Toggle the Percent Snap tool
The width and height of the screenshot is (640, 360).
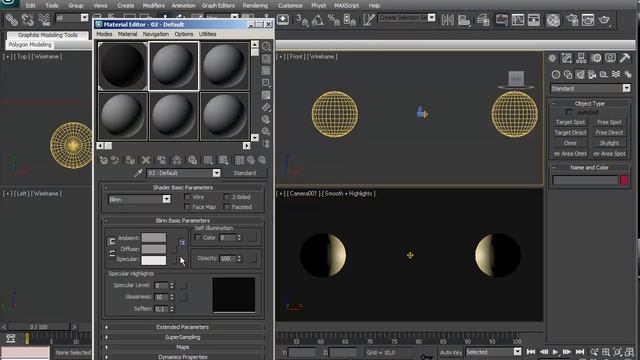click(x=333, y=20)
